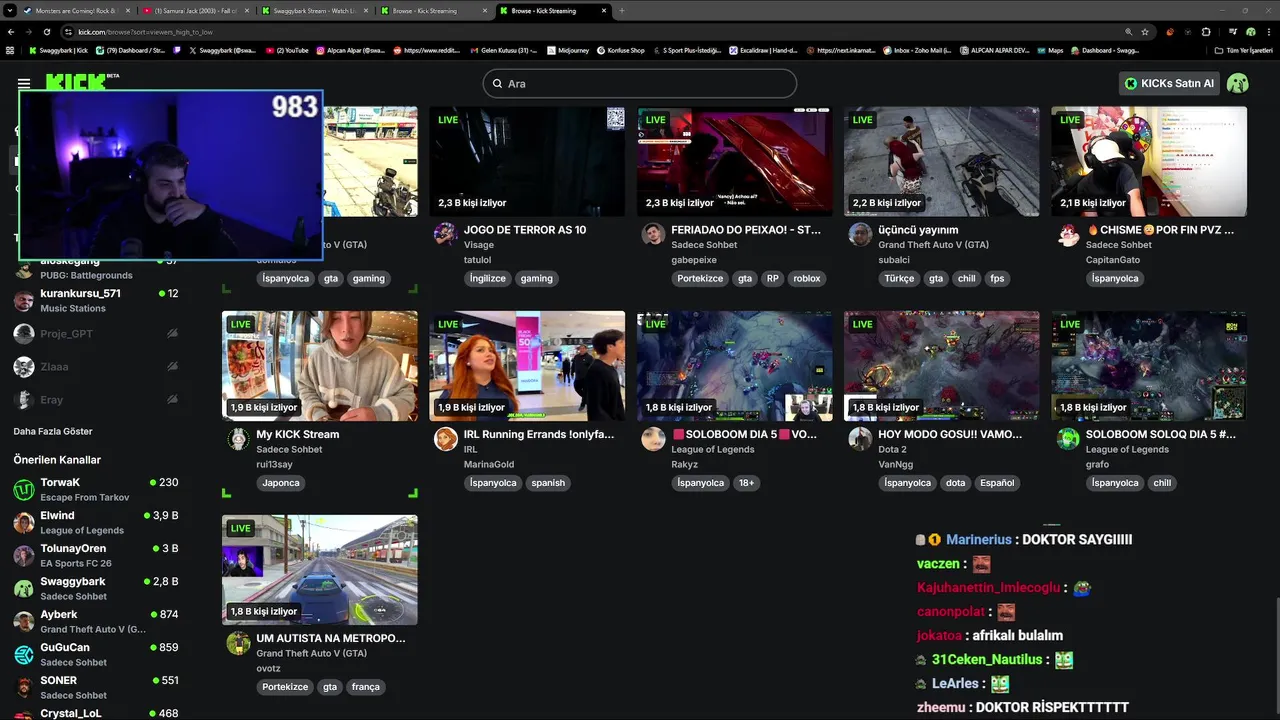The width and height of the screenshot is (1280, 720).
Task: Select the 18+ tag under Rakyz stream
Action: click(x=746, y=483)
